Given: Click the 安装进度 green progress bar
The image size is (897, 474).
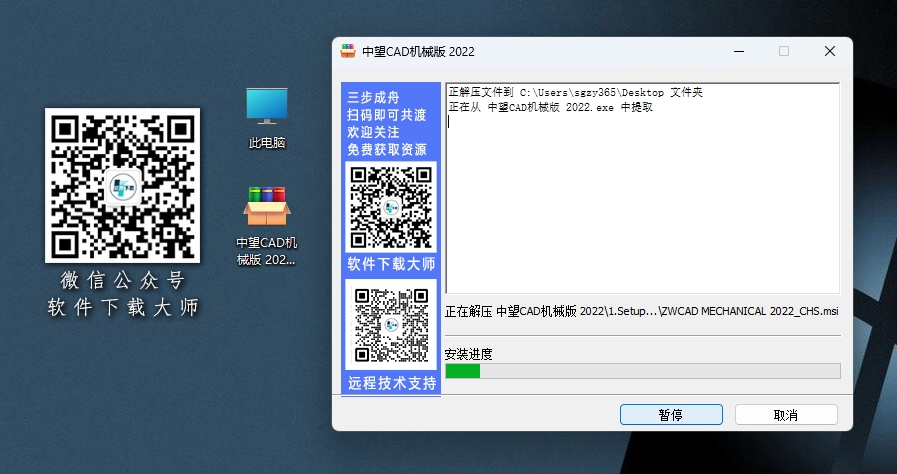Looking at the screenshot, I should (642, 371).
